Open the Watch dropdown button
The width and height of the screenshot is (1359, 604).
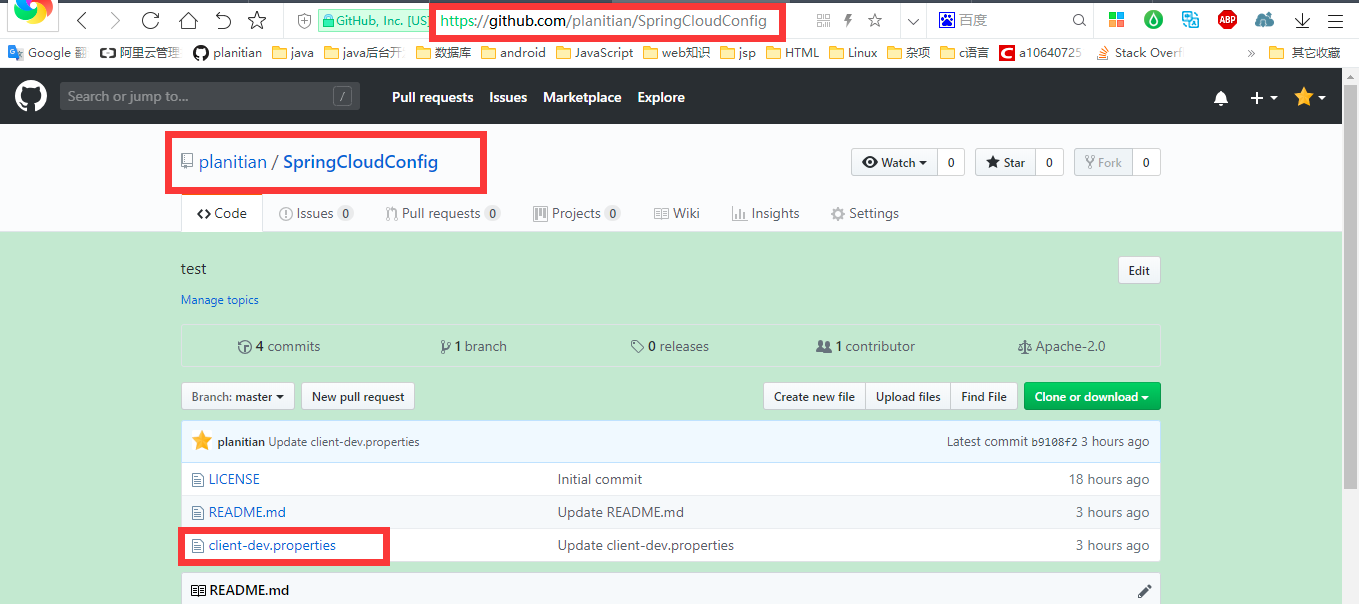click(894, 162)
